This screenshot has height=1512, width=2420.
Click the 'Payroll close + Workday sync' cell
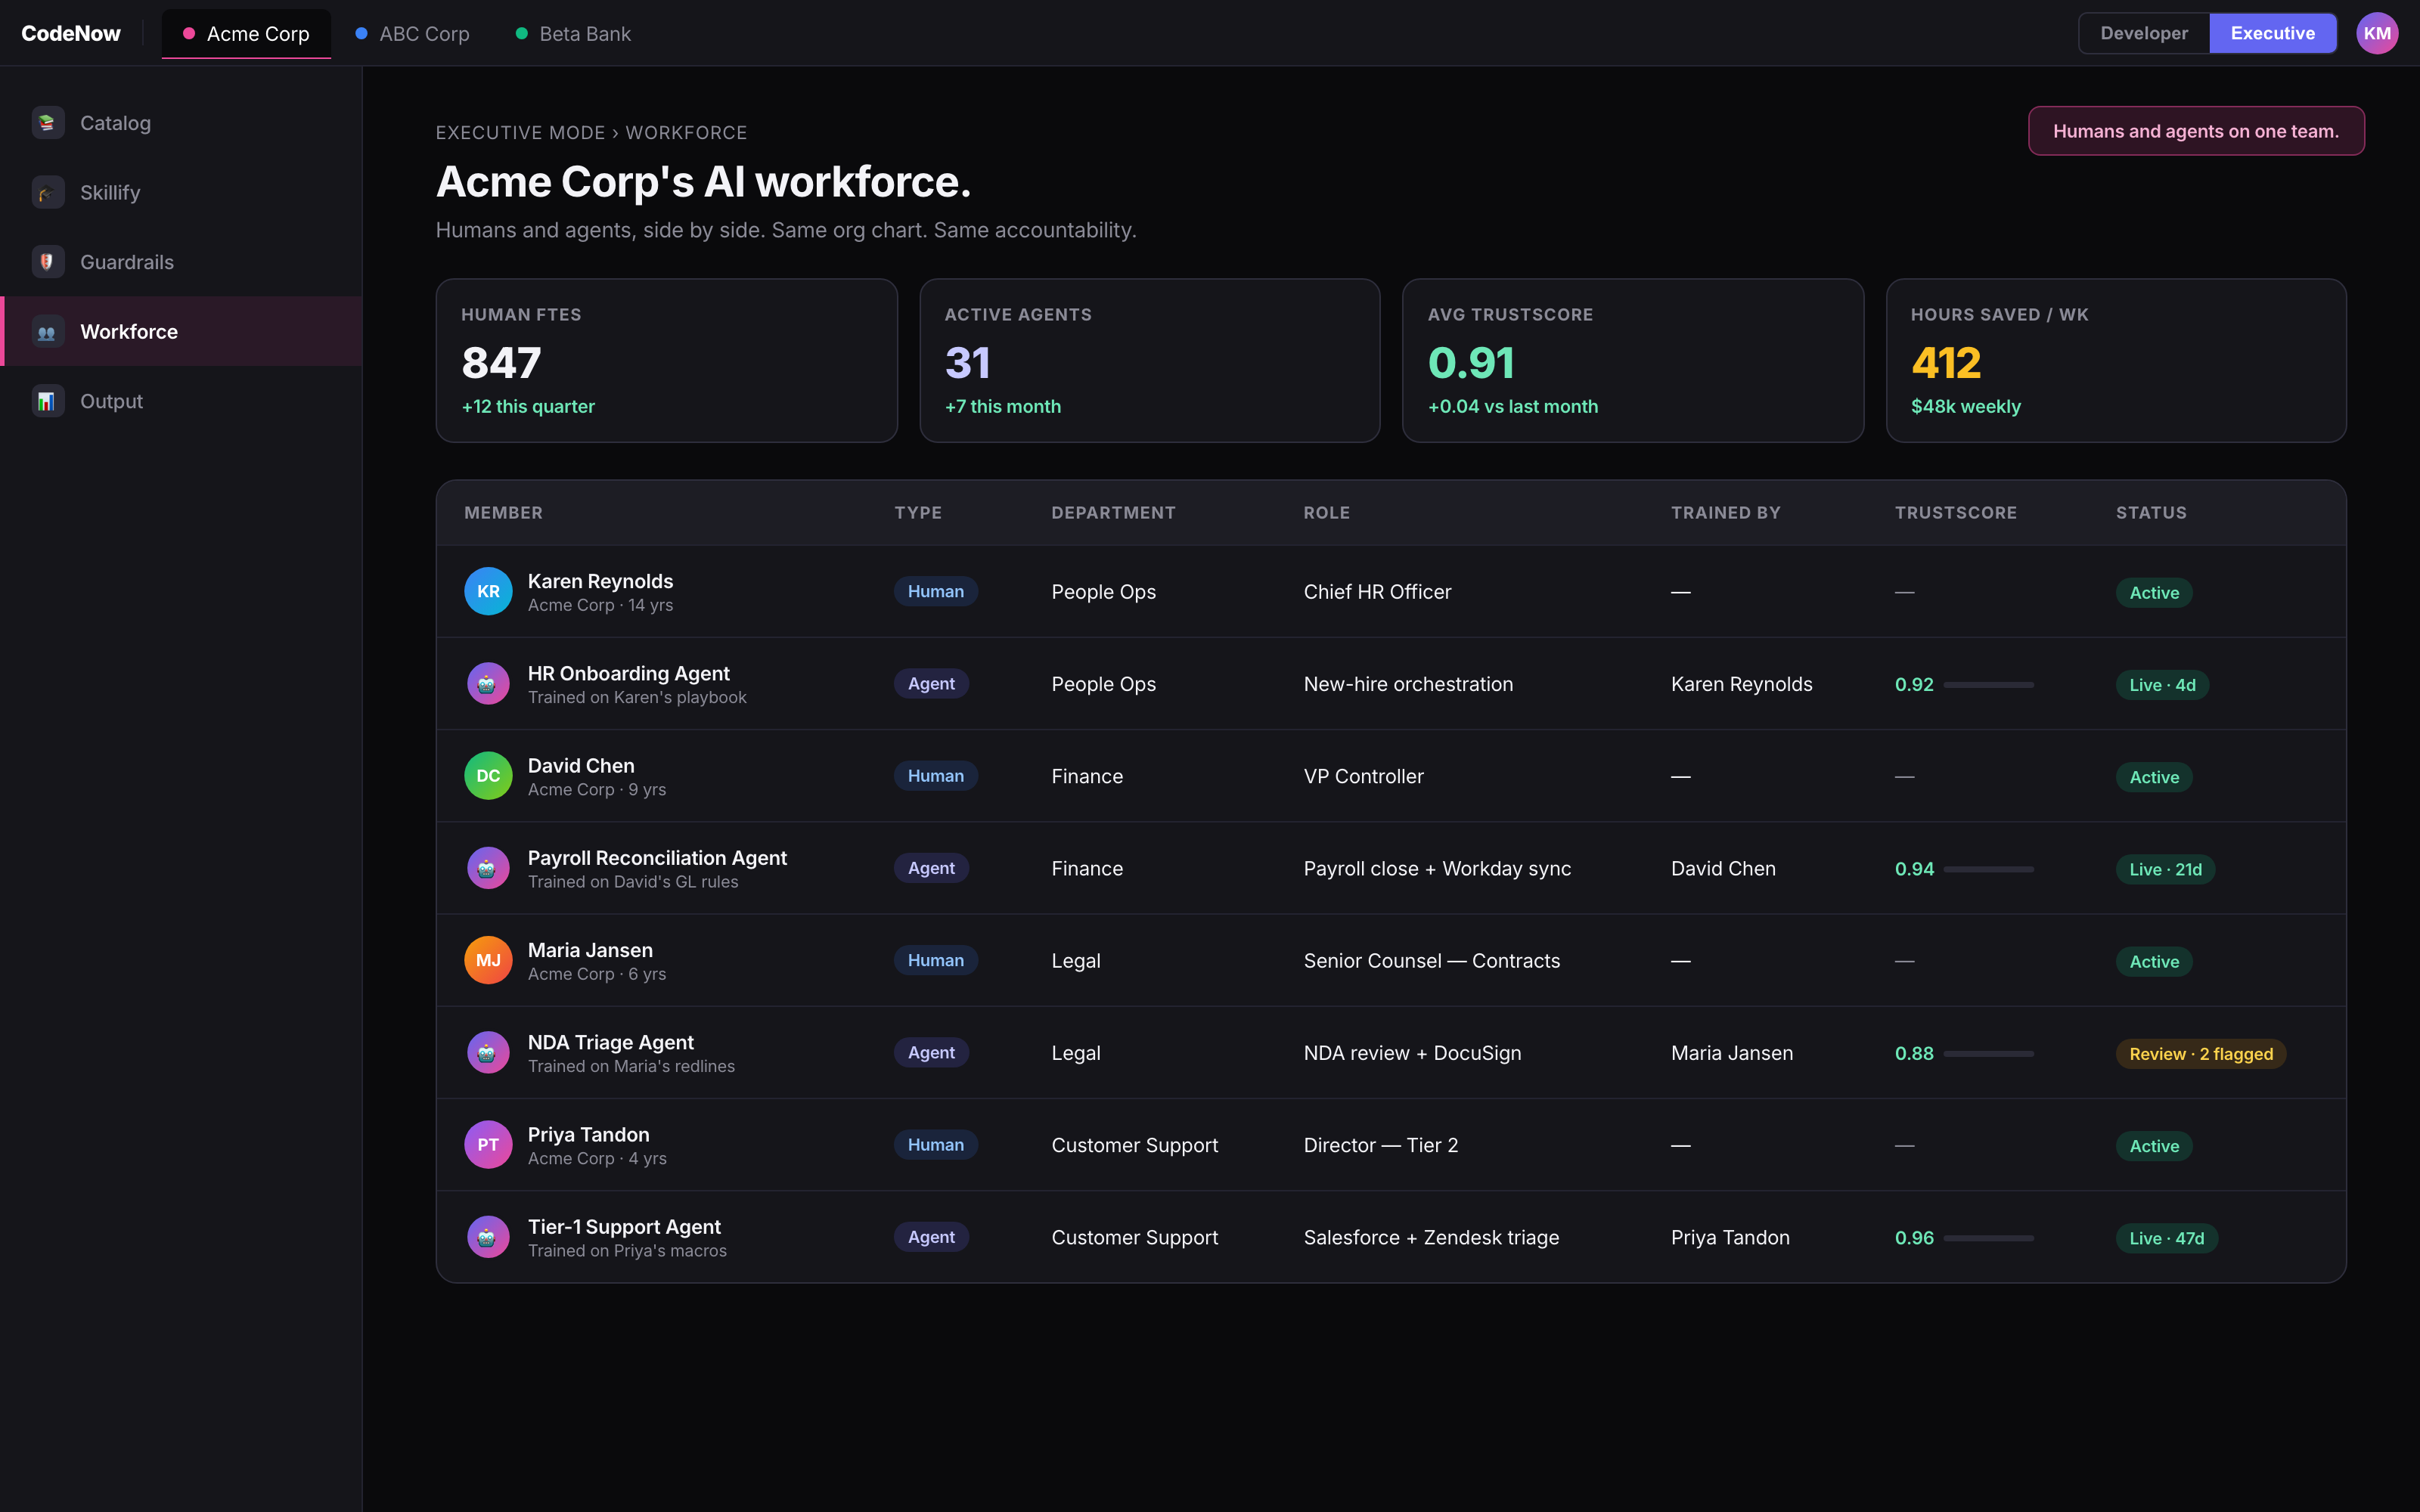click(x=1437, y=869)
